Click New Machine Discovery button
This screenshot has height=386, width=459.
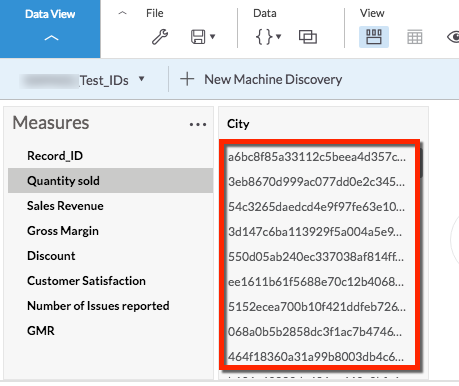(261, 79)
